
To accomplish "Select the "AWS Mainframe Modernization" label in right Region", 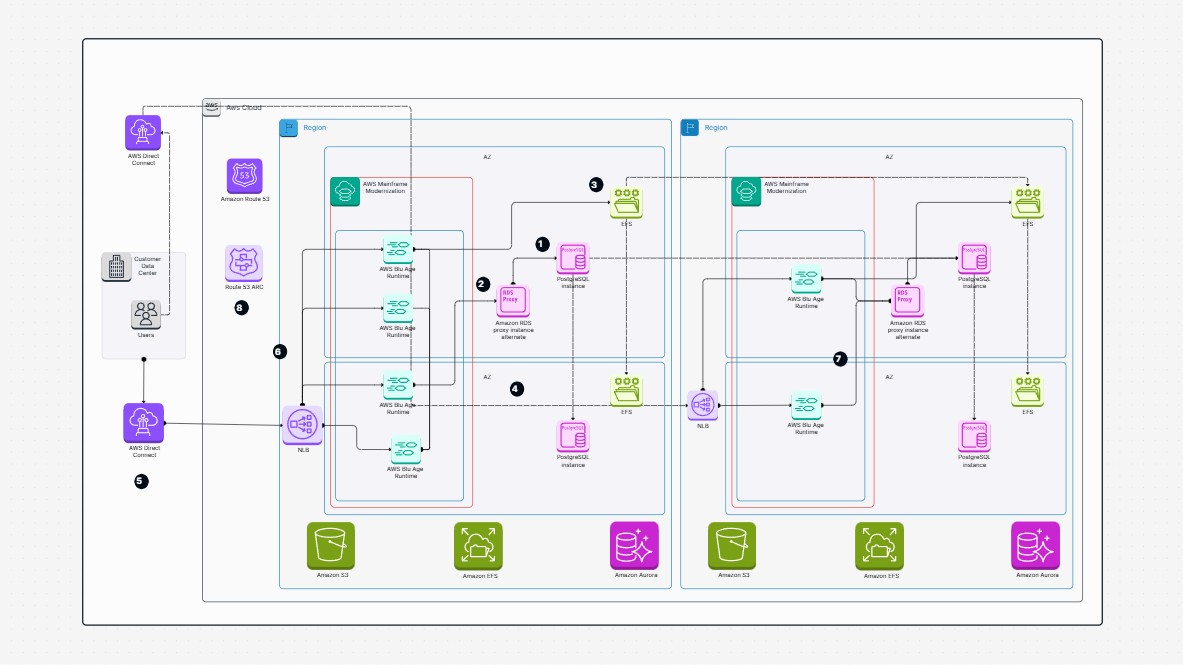I will [x=786, y=187].
